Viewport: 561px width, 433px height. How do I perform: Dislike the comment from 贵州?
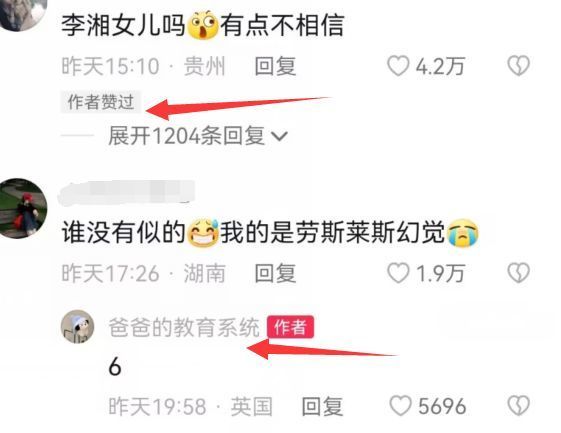tap(518, 66)
